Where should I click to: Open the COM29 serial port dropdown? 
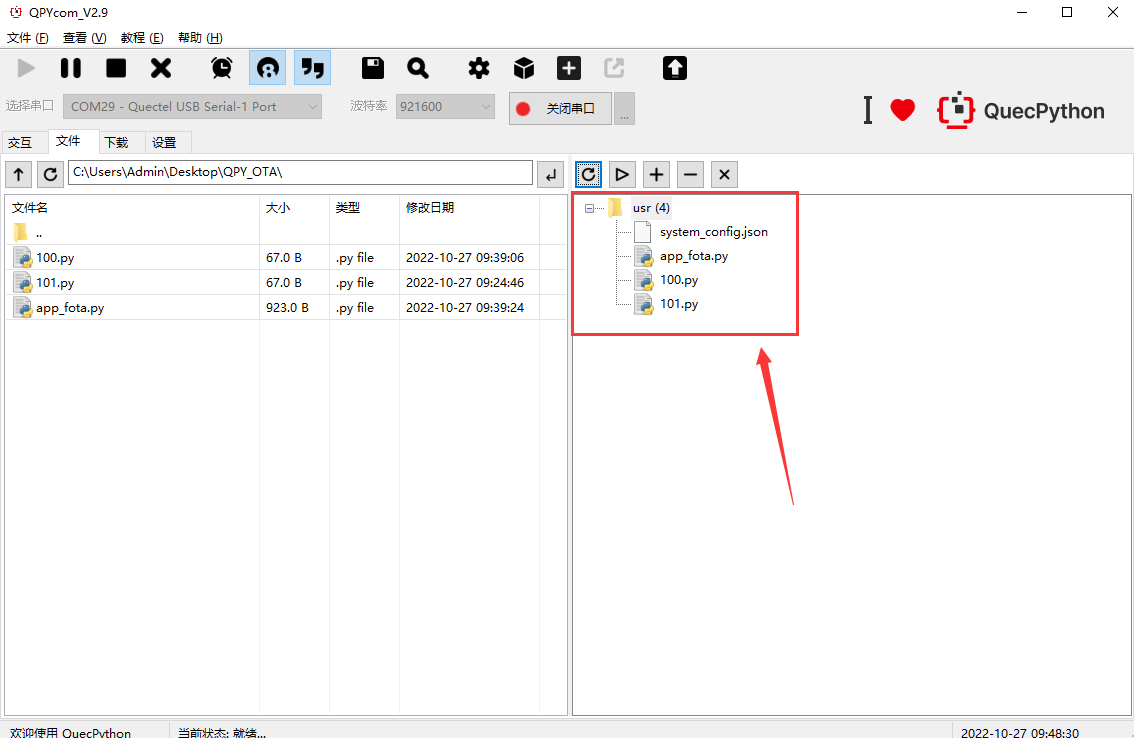click(x=190, y=106)
